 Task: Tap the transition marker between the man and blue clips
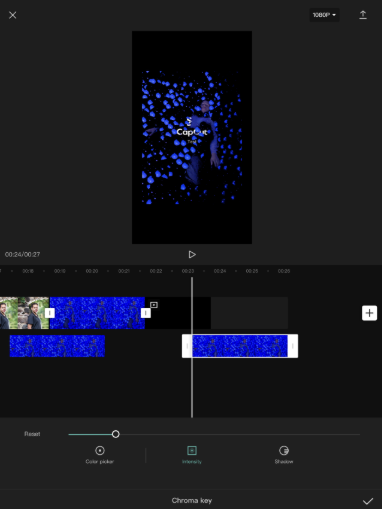50,313
